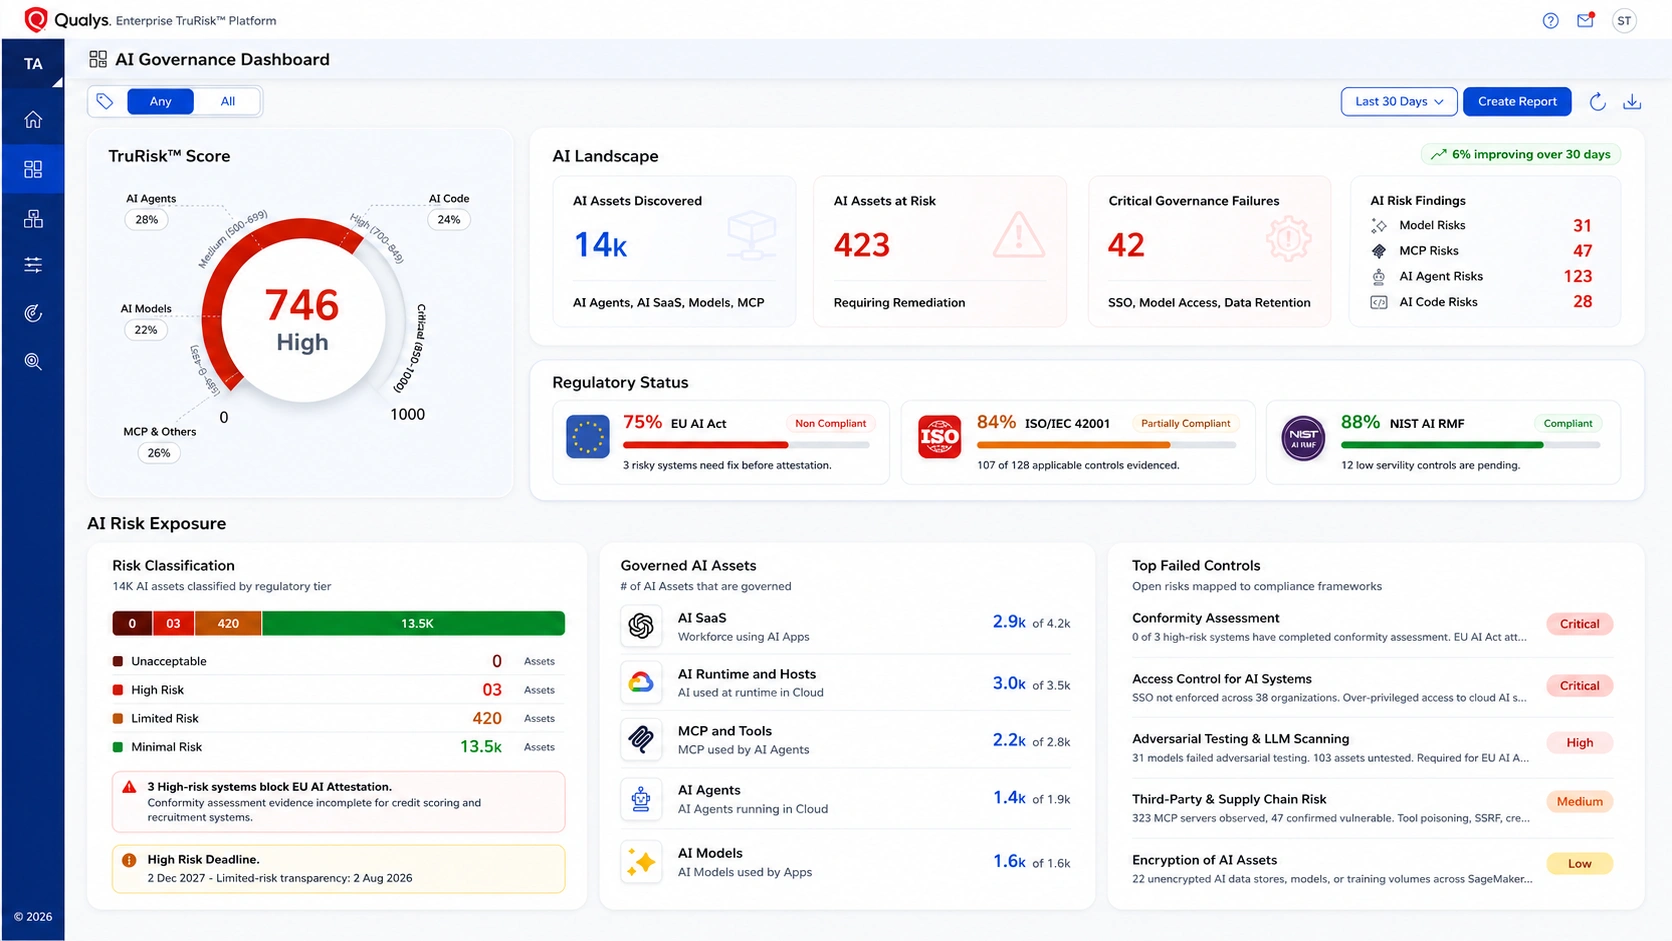Click the Limited Risk count 420
This screenshot has height=941, width=1672.
pyautogui.click(x=487, y=718)
